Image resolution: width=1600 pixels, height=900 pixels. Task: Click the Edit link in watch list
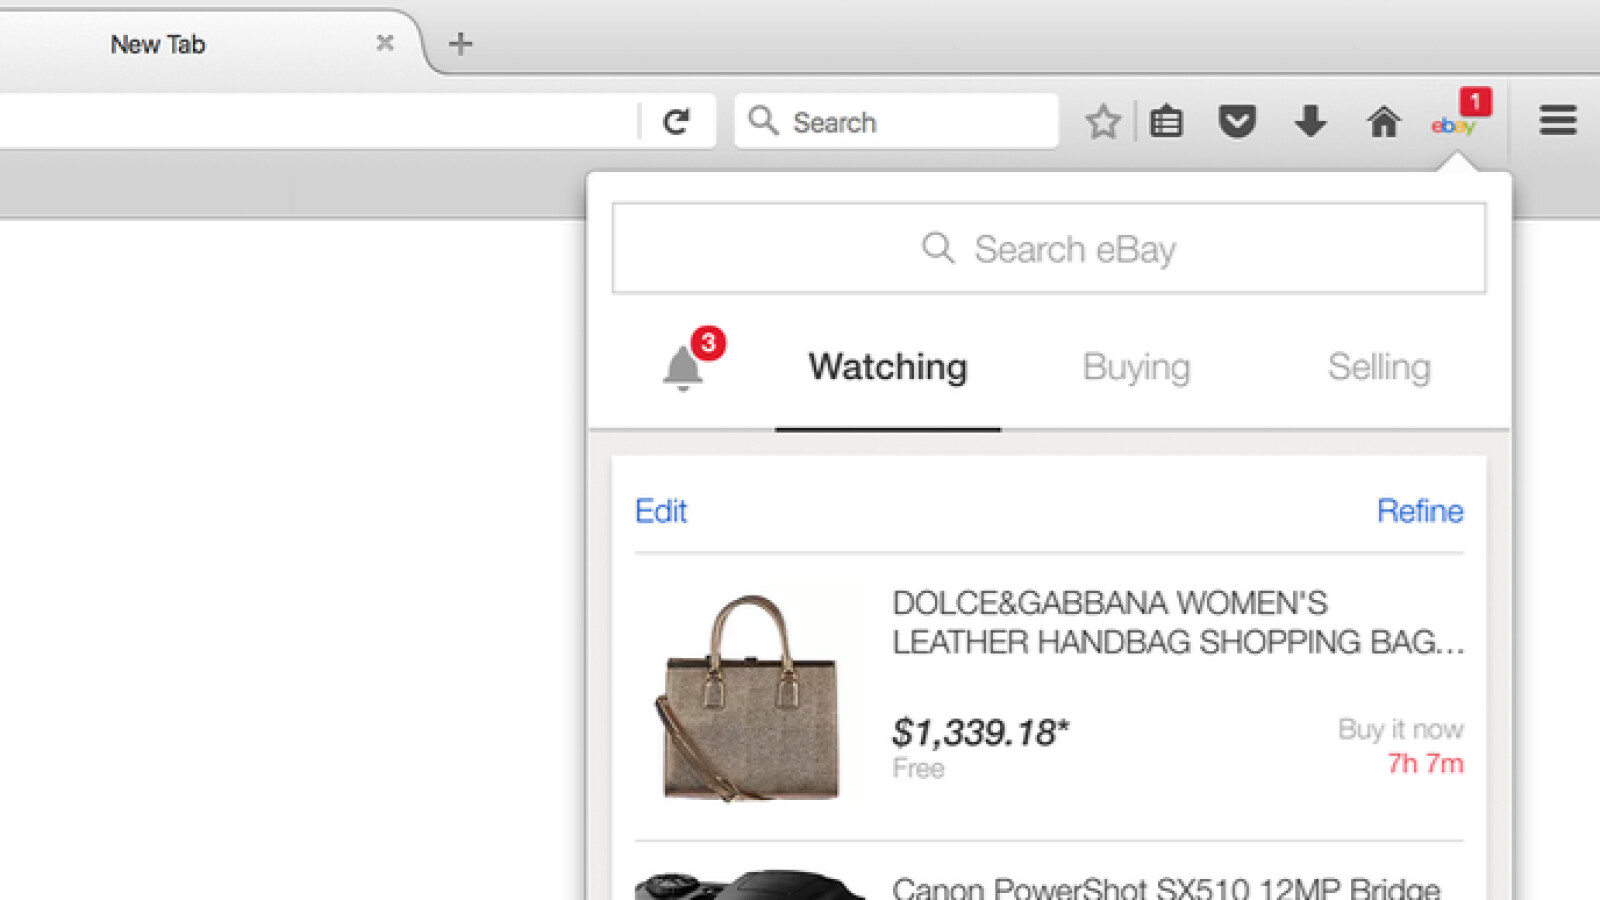661,511
